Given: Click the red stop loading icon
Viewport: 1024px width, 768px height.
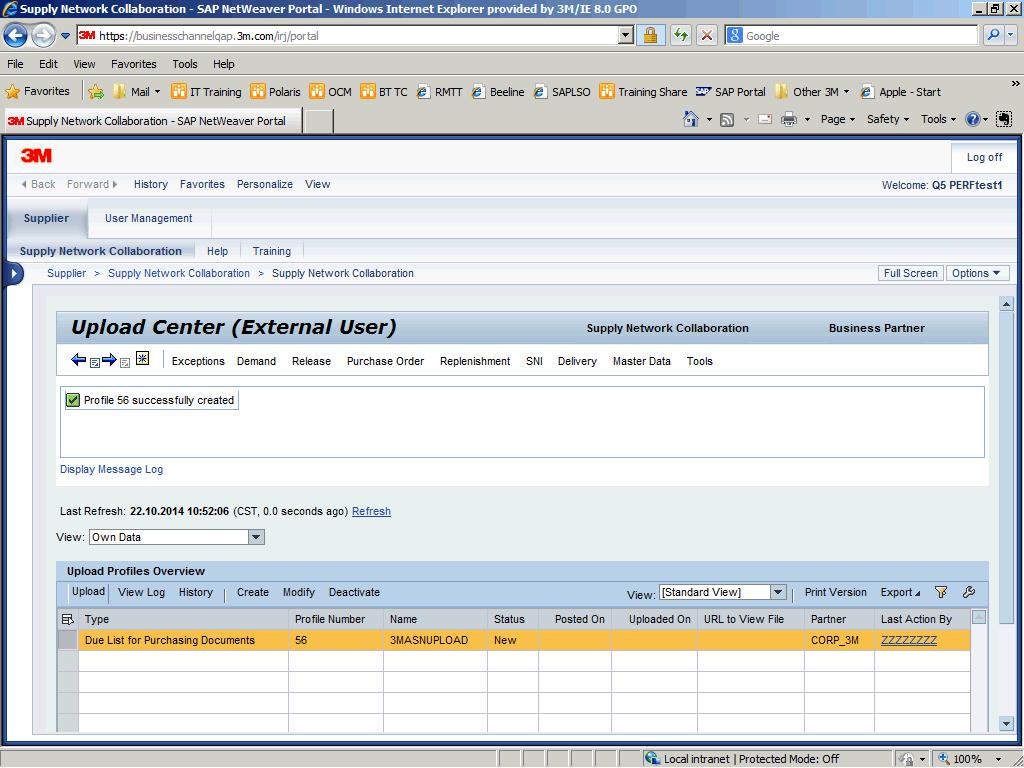Looking at the screenshot, I should (707, 35).
